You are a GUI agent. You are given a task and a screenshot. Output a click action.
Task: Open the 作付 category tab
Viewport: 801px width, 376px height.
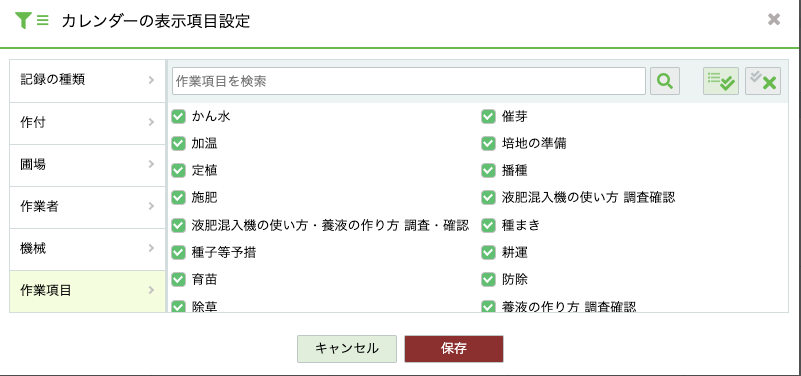[x=87, y=123]
